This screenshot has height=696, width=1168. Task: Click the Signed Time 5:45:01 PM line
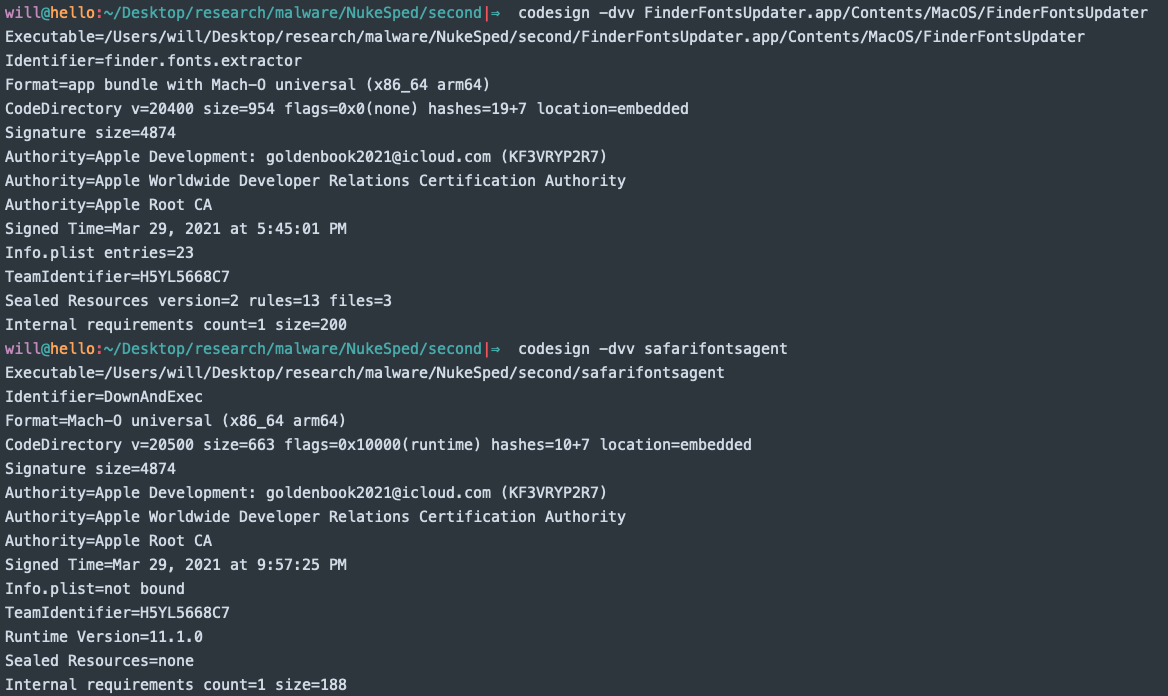[176, 229]
